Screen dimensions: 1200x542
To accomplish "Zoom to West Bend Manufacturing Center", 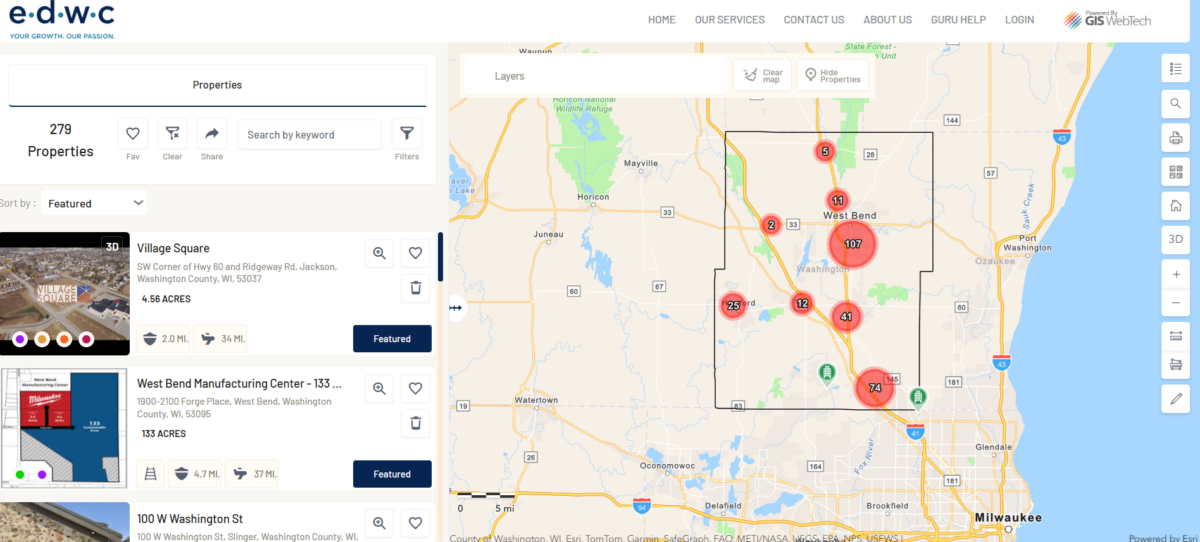I will pyautogui.click(x=379, y=389).
